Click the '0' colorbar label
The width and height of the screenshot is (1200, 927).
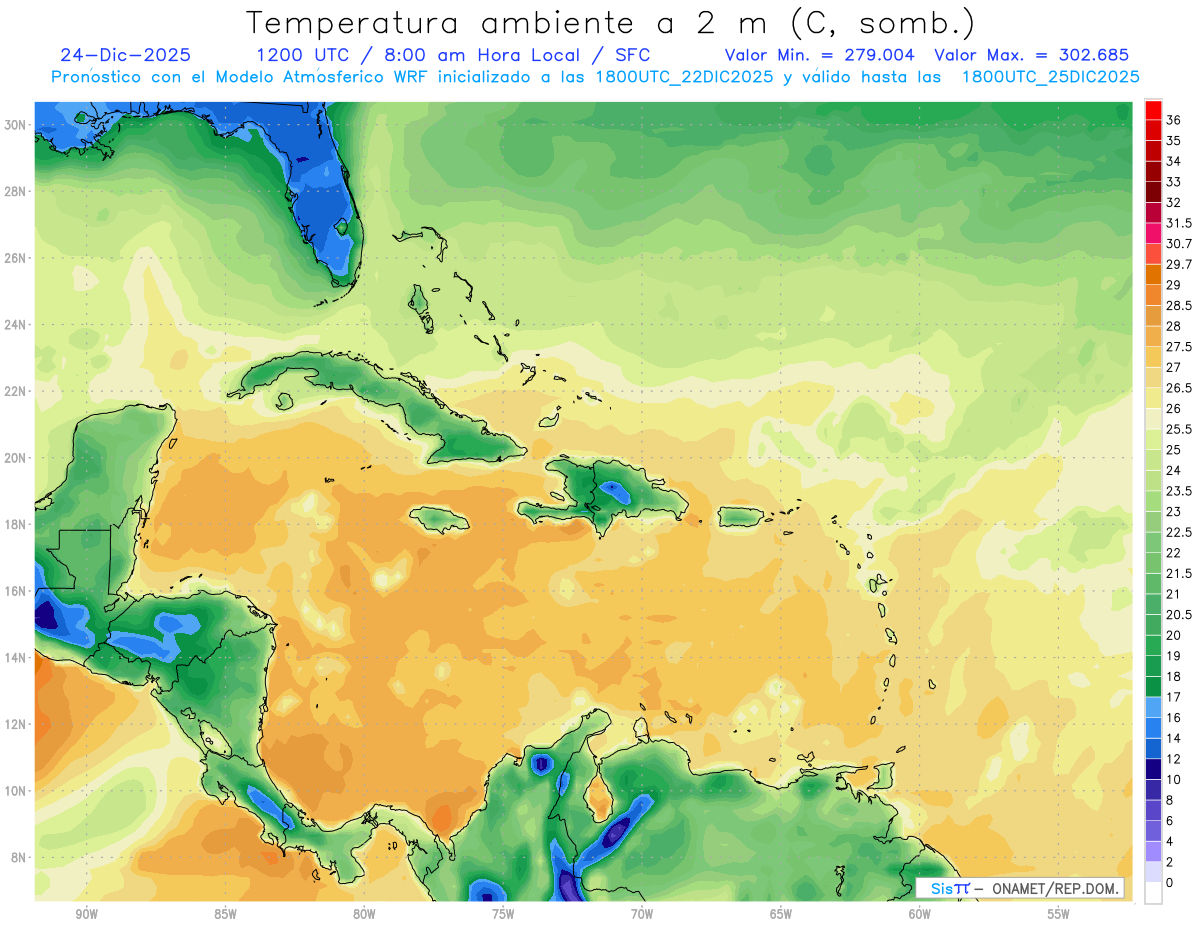(1170, 882)
